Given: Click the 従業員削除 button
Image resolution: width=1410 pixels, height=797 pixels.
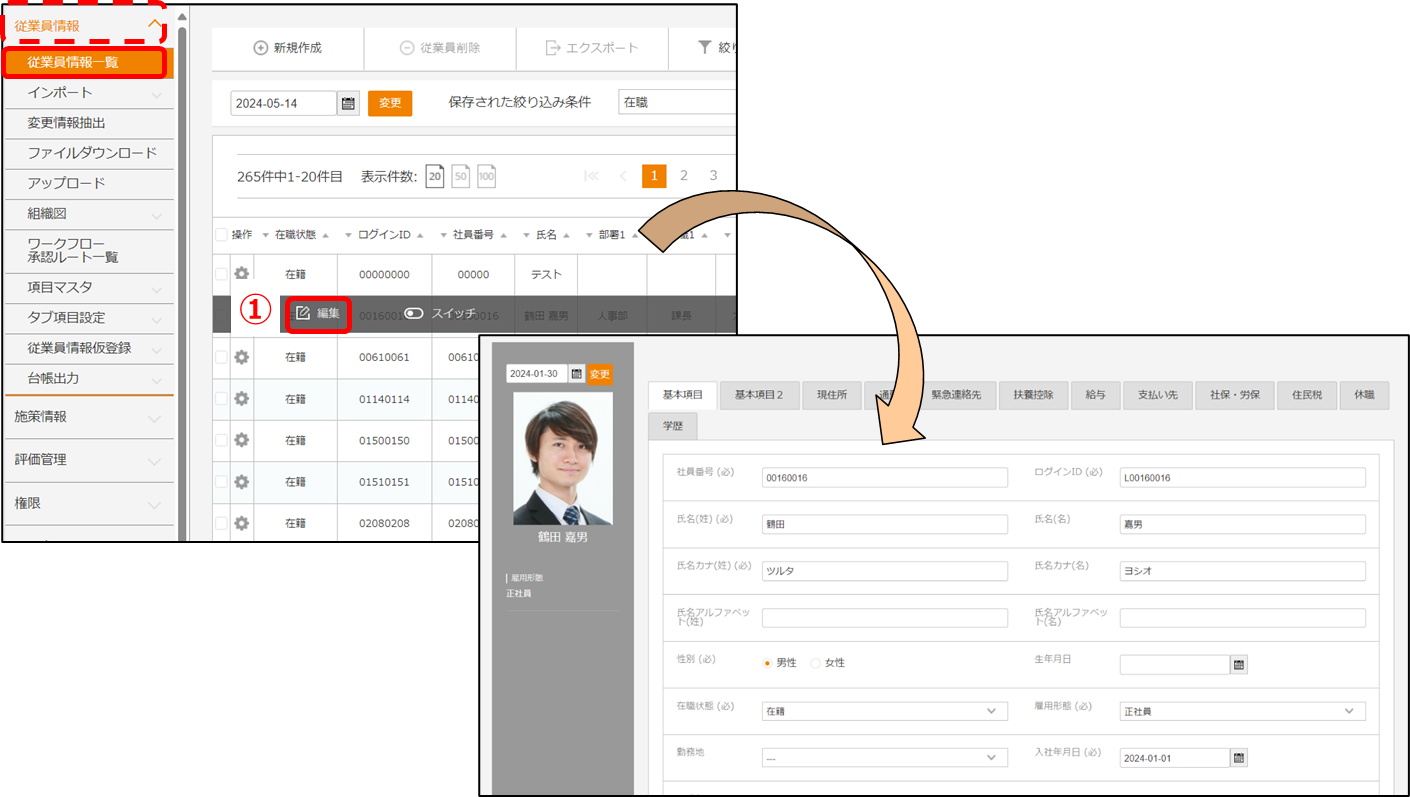Looking at the screenshot, I should [440, 48].
